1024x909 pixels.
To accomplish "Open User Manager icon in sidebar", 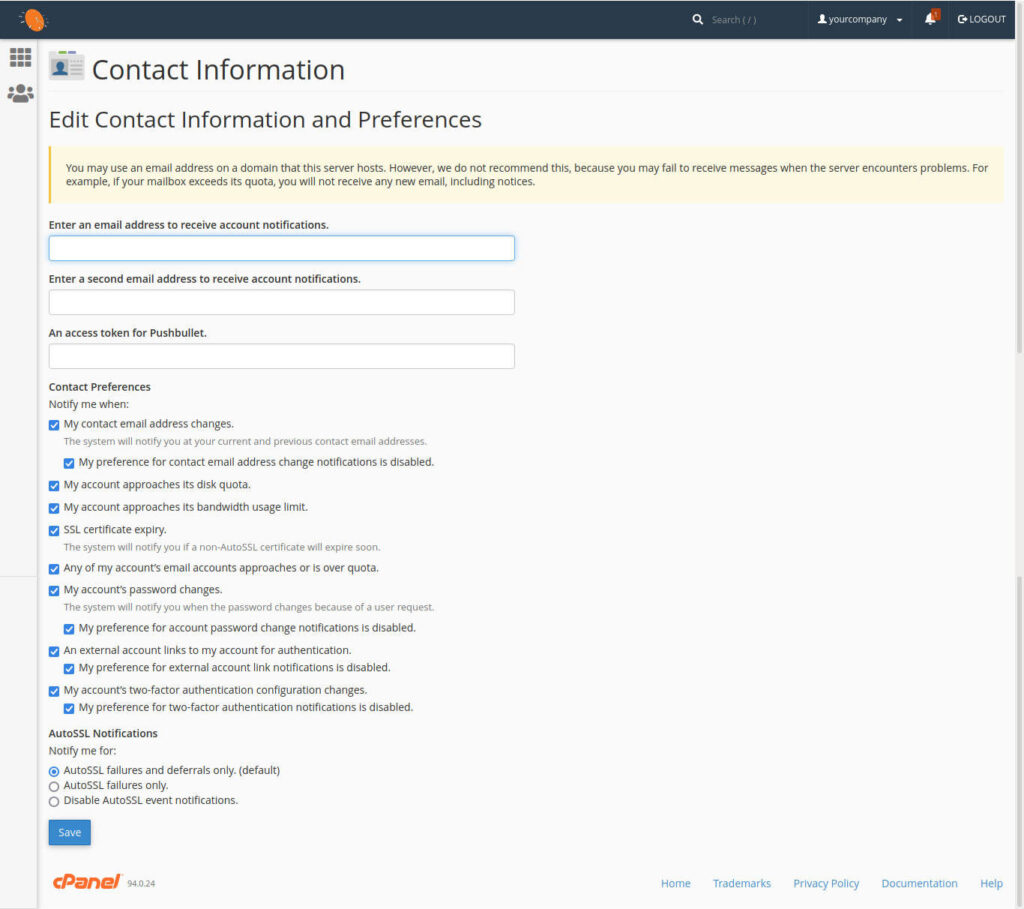I will [20, 93].
